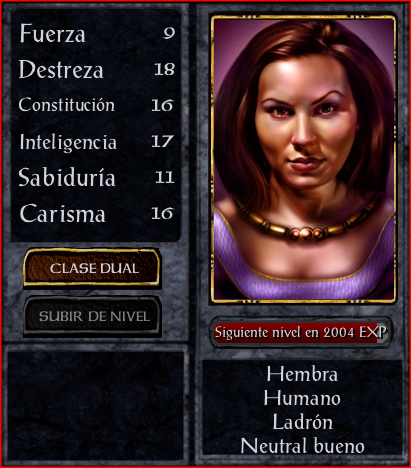Image resolution: width=411 pixels, height=468 pixels.
Task: Click the Humano race text
Action: tap(302, 398)
